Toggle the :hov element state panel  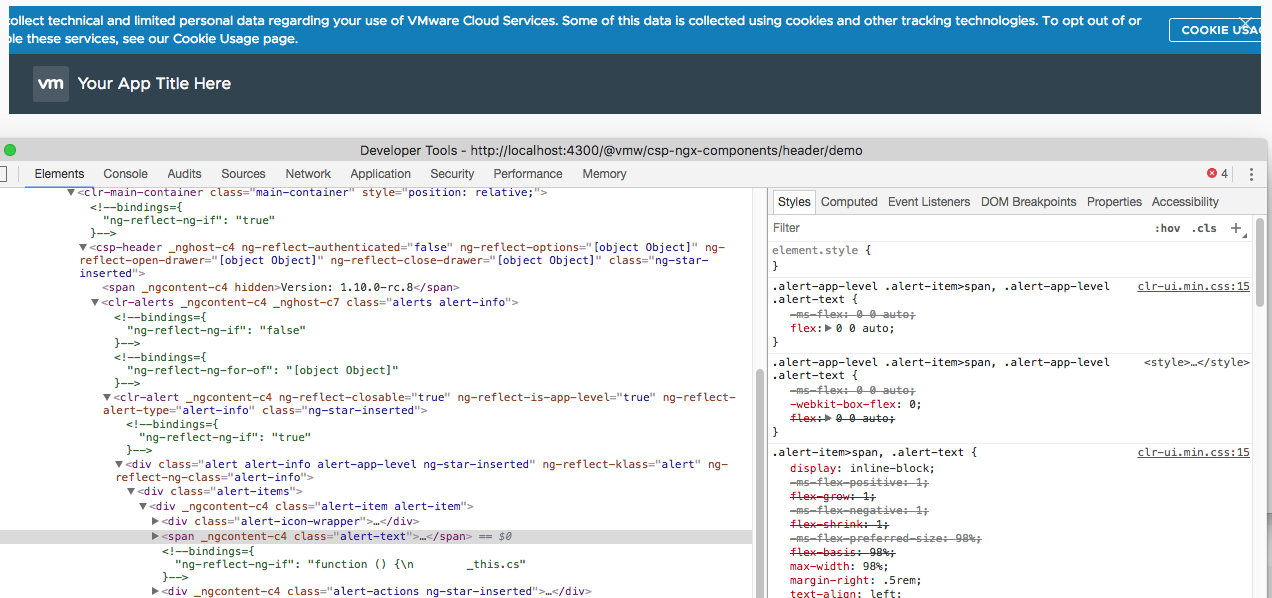tap(1167, 228)
